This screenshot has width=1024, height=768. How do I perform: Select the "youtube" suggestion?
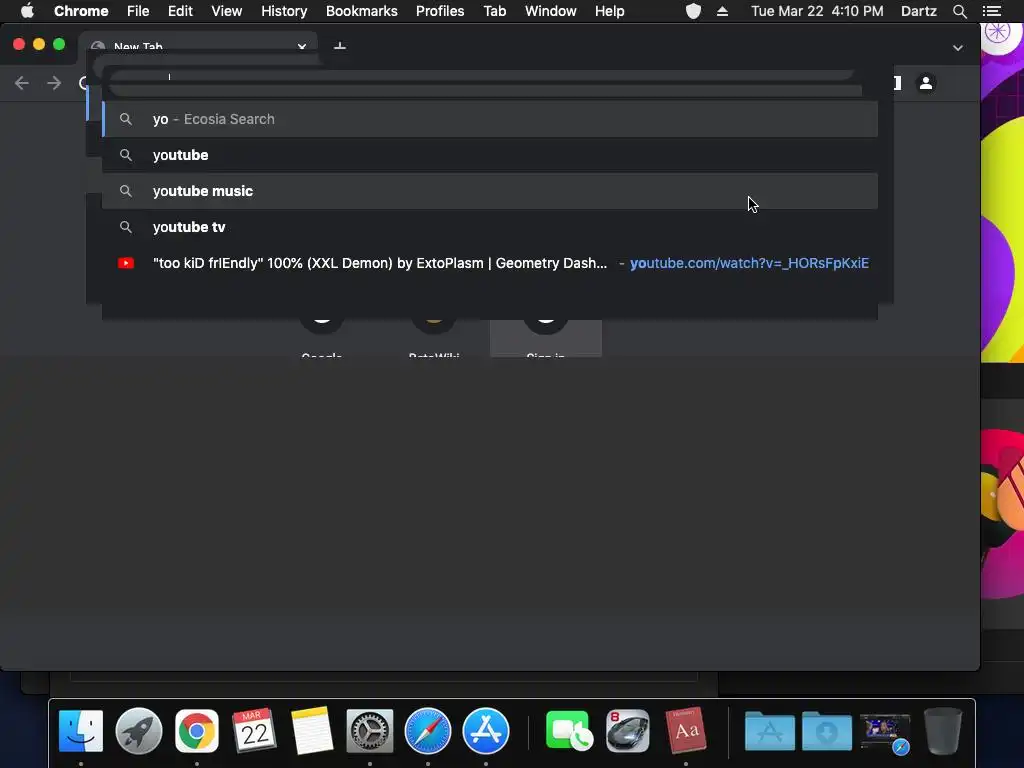pos(490,155)
